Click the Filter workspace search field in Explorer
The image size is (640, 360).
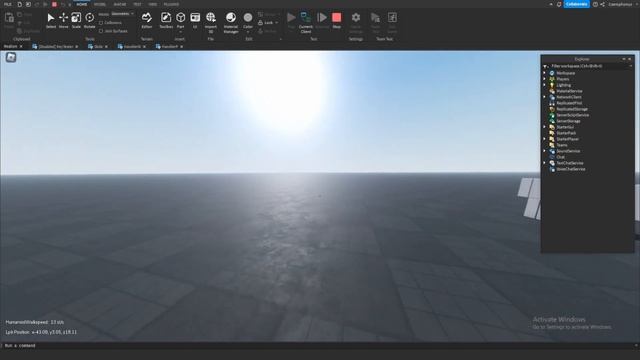pyautogui.click(x=588, y=66)
